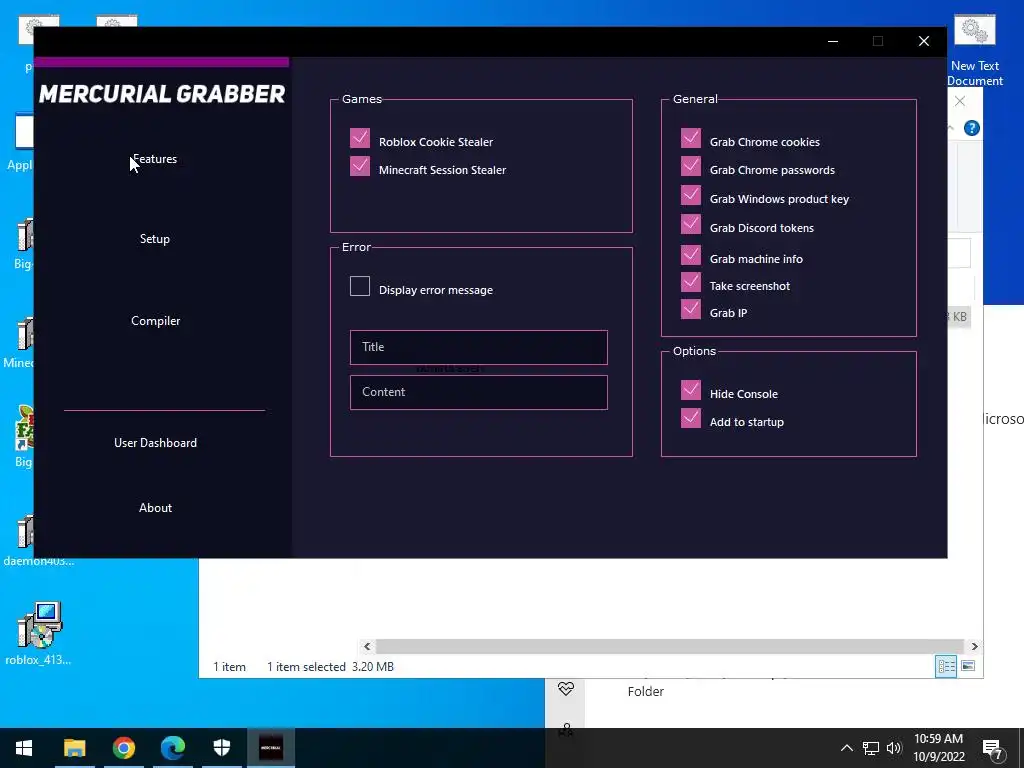Toggle the Grab IP checkbox

tap(691, 309)
